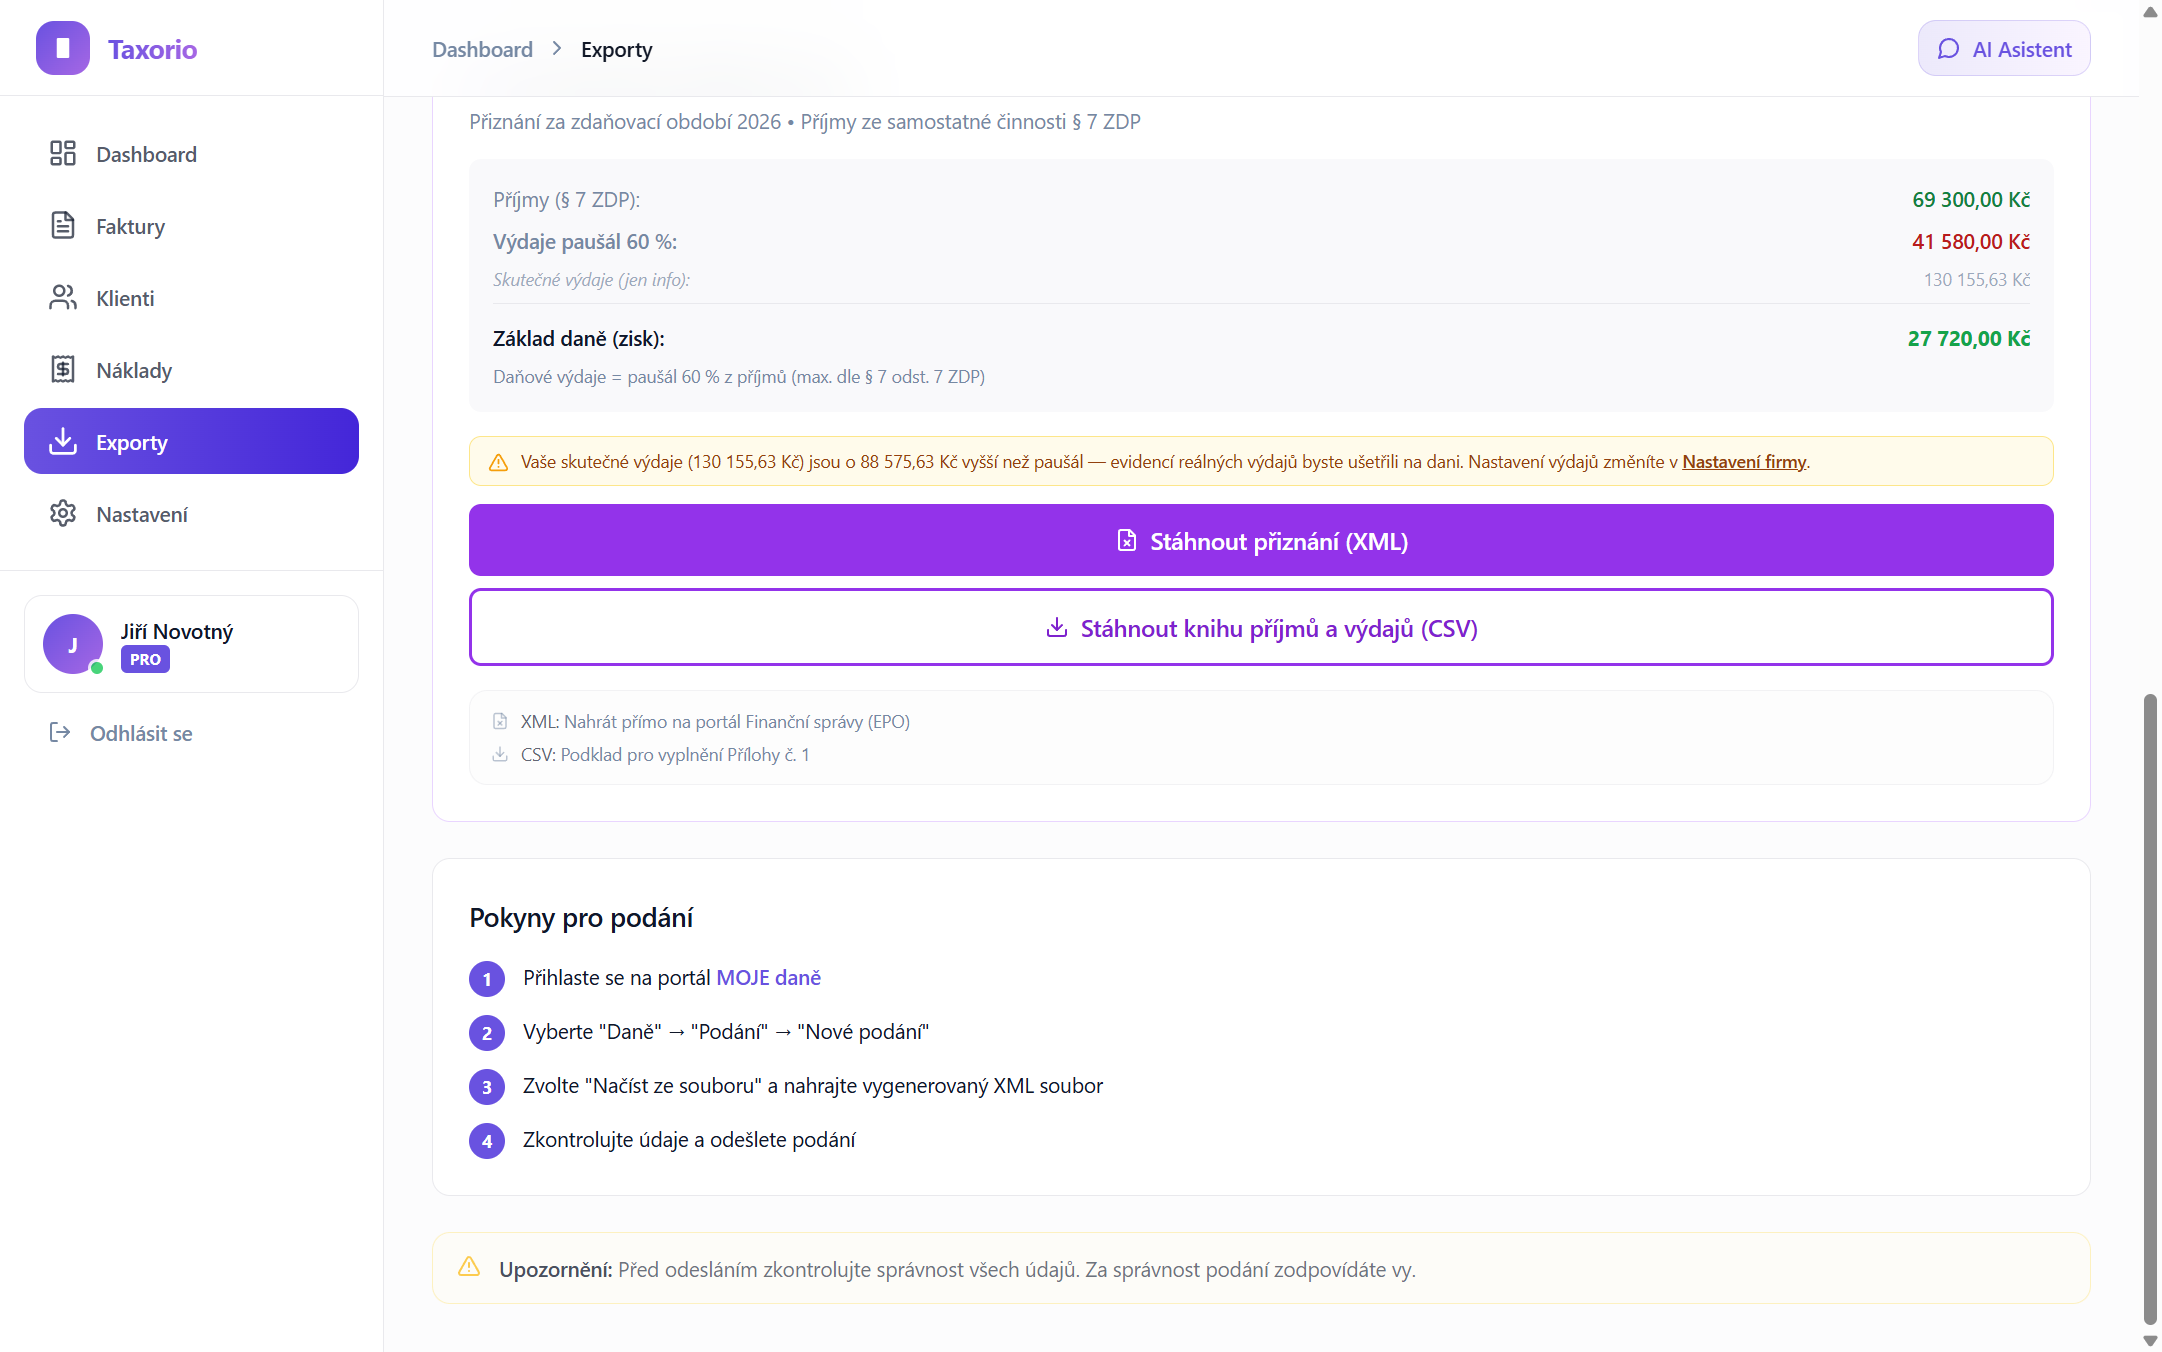Click the page's vertical scrollbar thumb

[x=2150, y=1009]
